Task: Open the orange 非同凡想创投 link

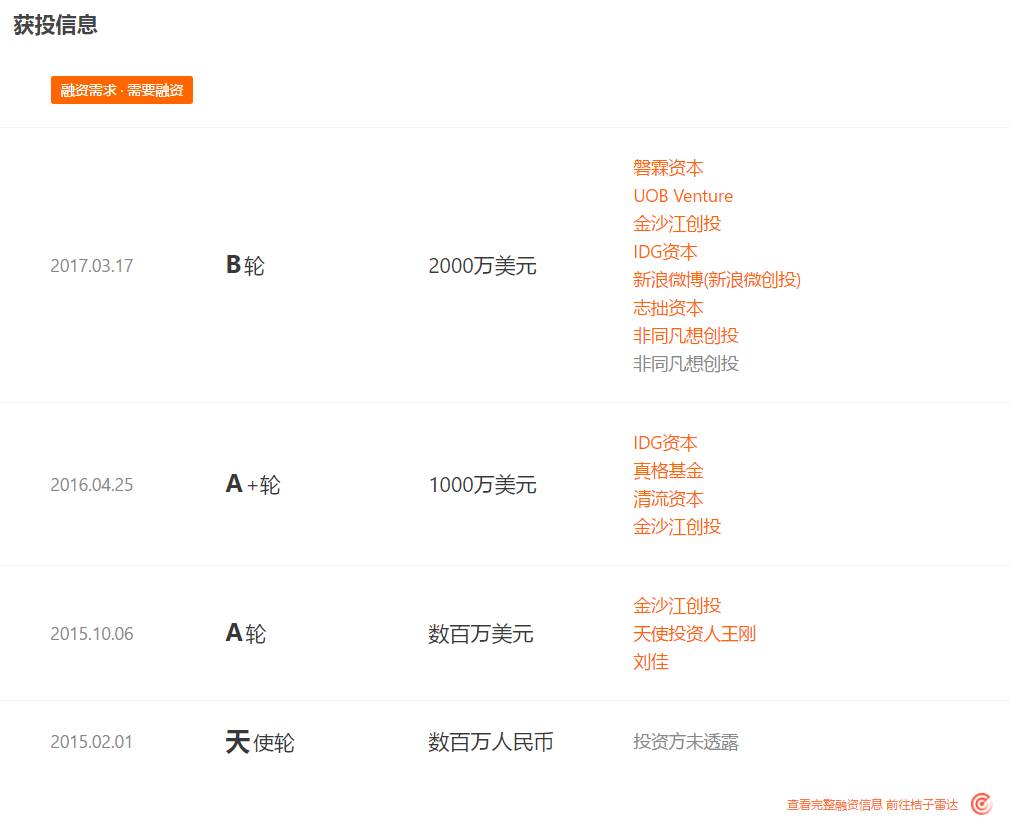Action: coord(686,335)
